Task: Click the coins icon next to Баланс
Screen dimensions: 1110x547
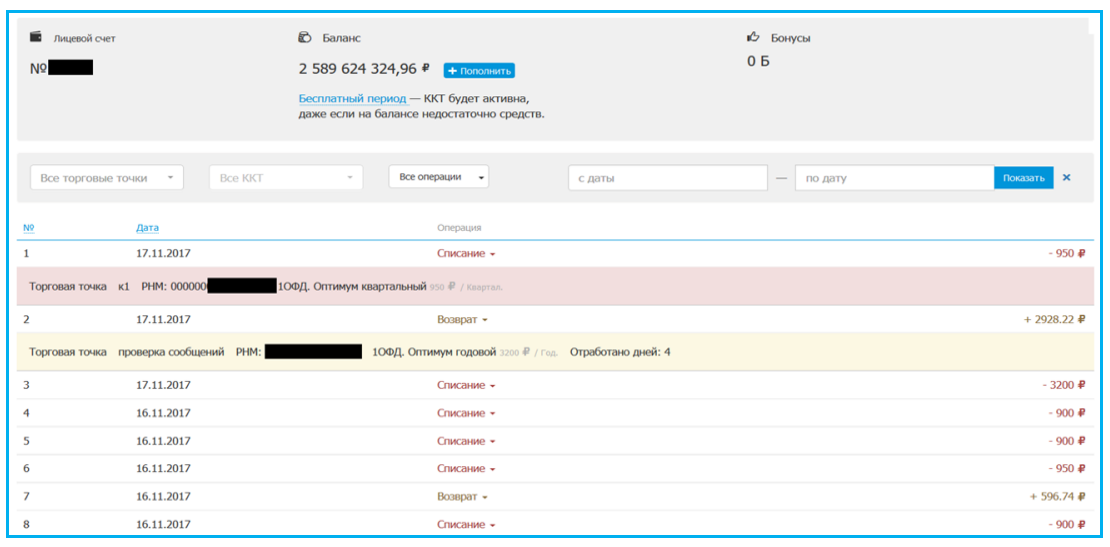Action: click(x=305, y=37)
